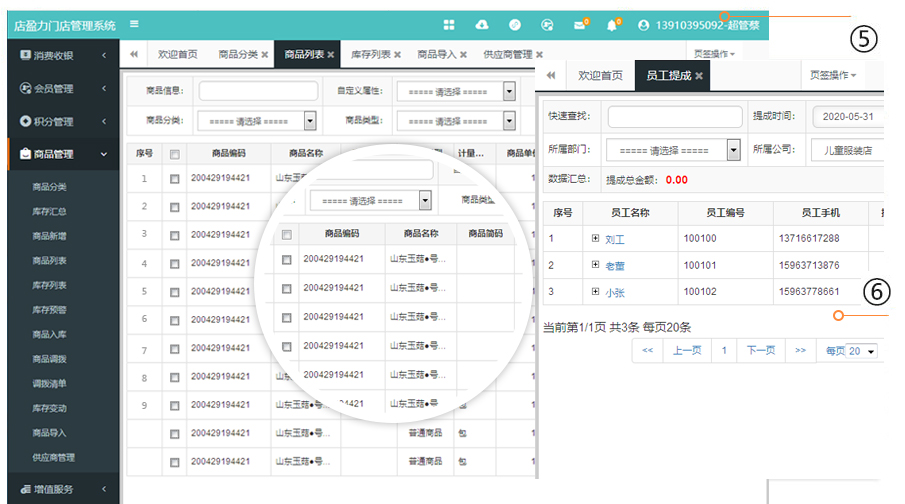Open 商品新增 in sidebar
Image resolution: width=905 pixels, height=504 pixels.
click(49, 236)
